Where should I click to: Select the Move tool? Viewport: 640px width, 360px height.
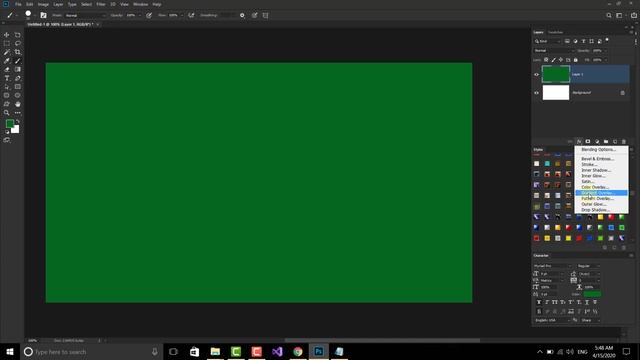(x=7, y=35)
